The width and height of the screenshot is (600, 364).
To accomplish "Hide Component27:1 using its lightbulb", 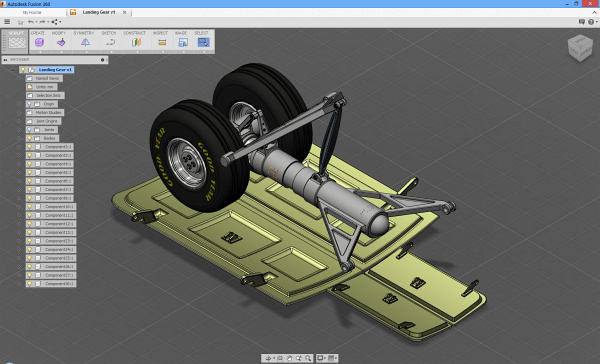I will [x=29, y=275].
